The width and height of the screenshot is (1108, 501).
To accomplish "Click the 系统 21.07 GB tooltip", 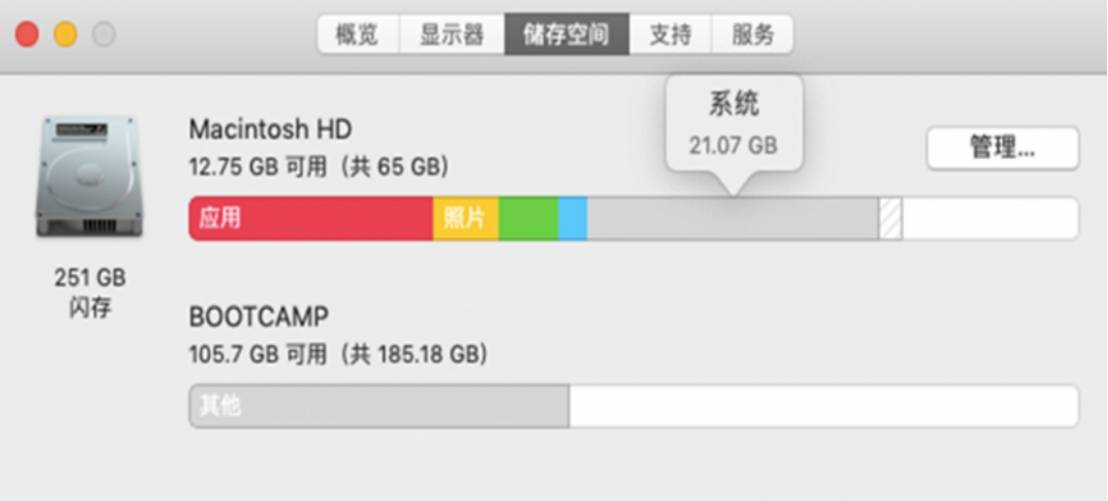I will point(734,124).
